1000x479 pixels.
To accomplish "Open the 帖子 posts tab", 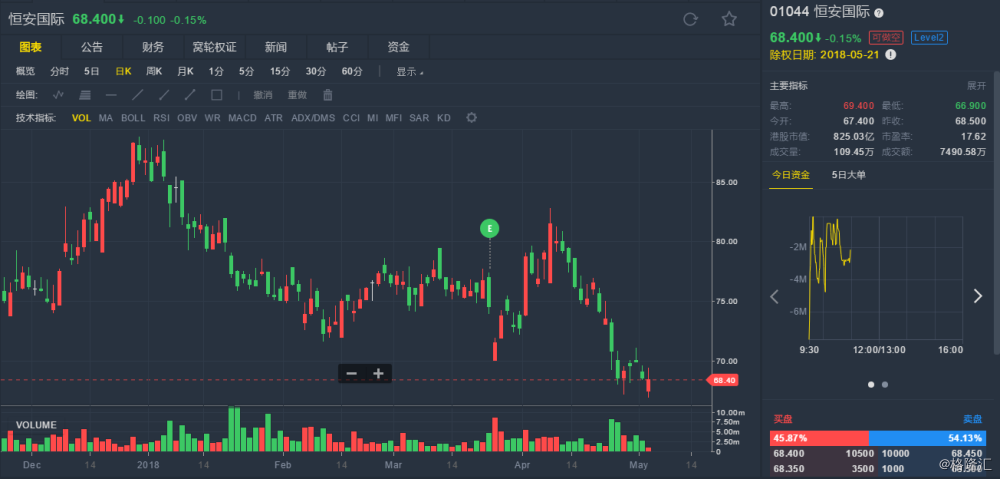I will [x=337, y=47].
